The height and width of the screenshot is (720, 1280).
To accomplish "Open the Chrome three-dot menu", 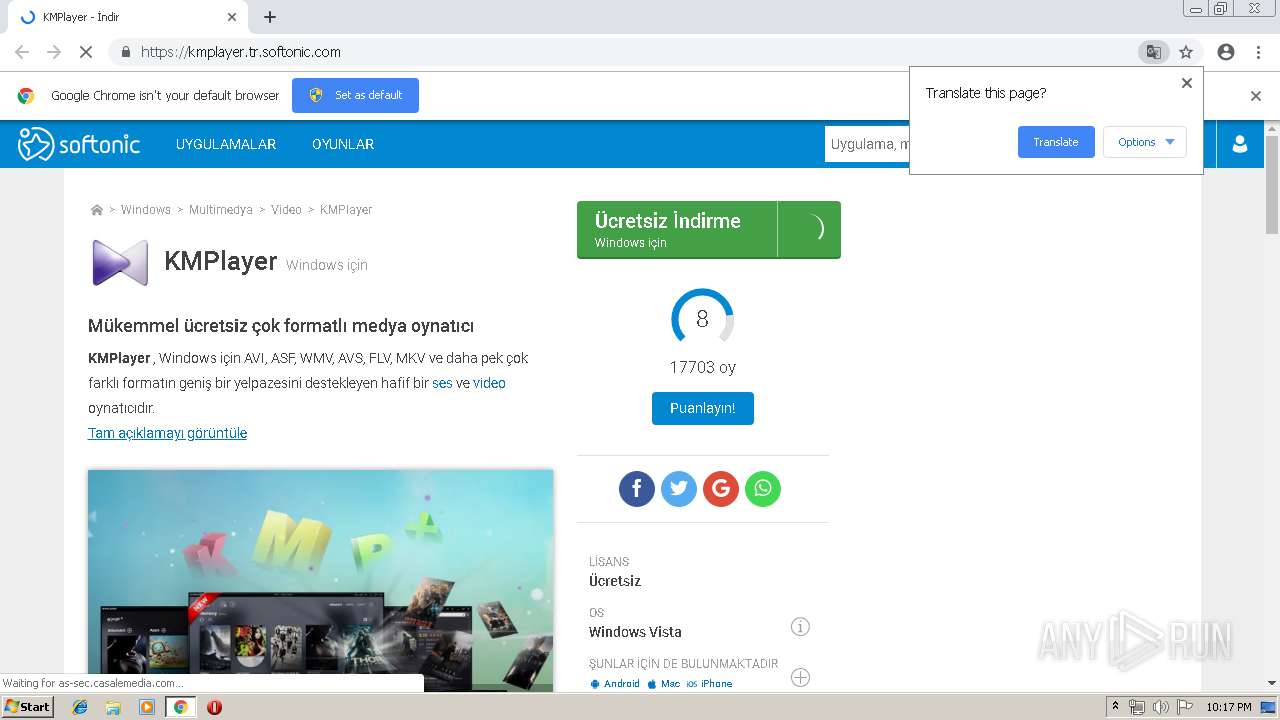I will [x=1258, y=52].
